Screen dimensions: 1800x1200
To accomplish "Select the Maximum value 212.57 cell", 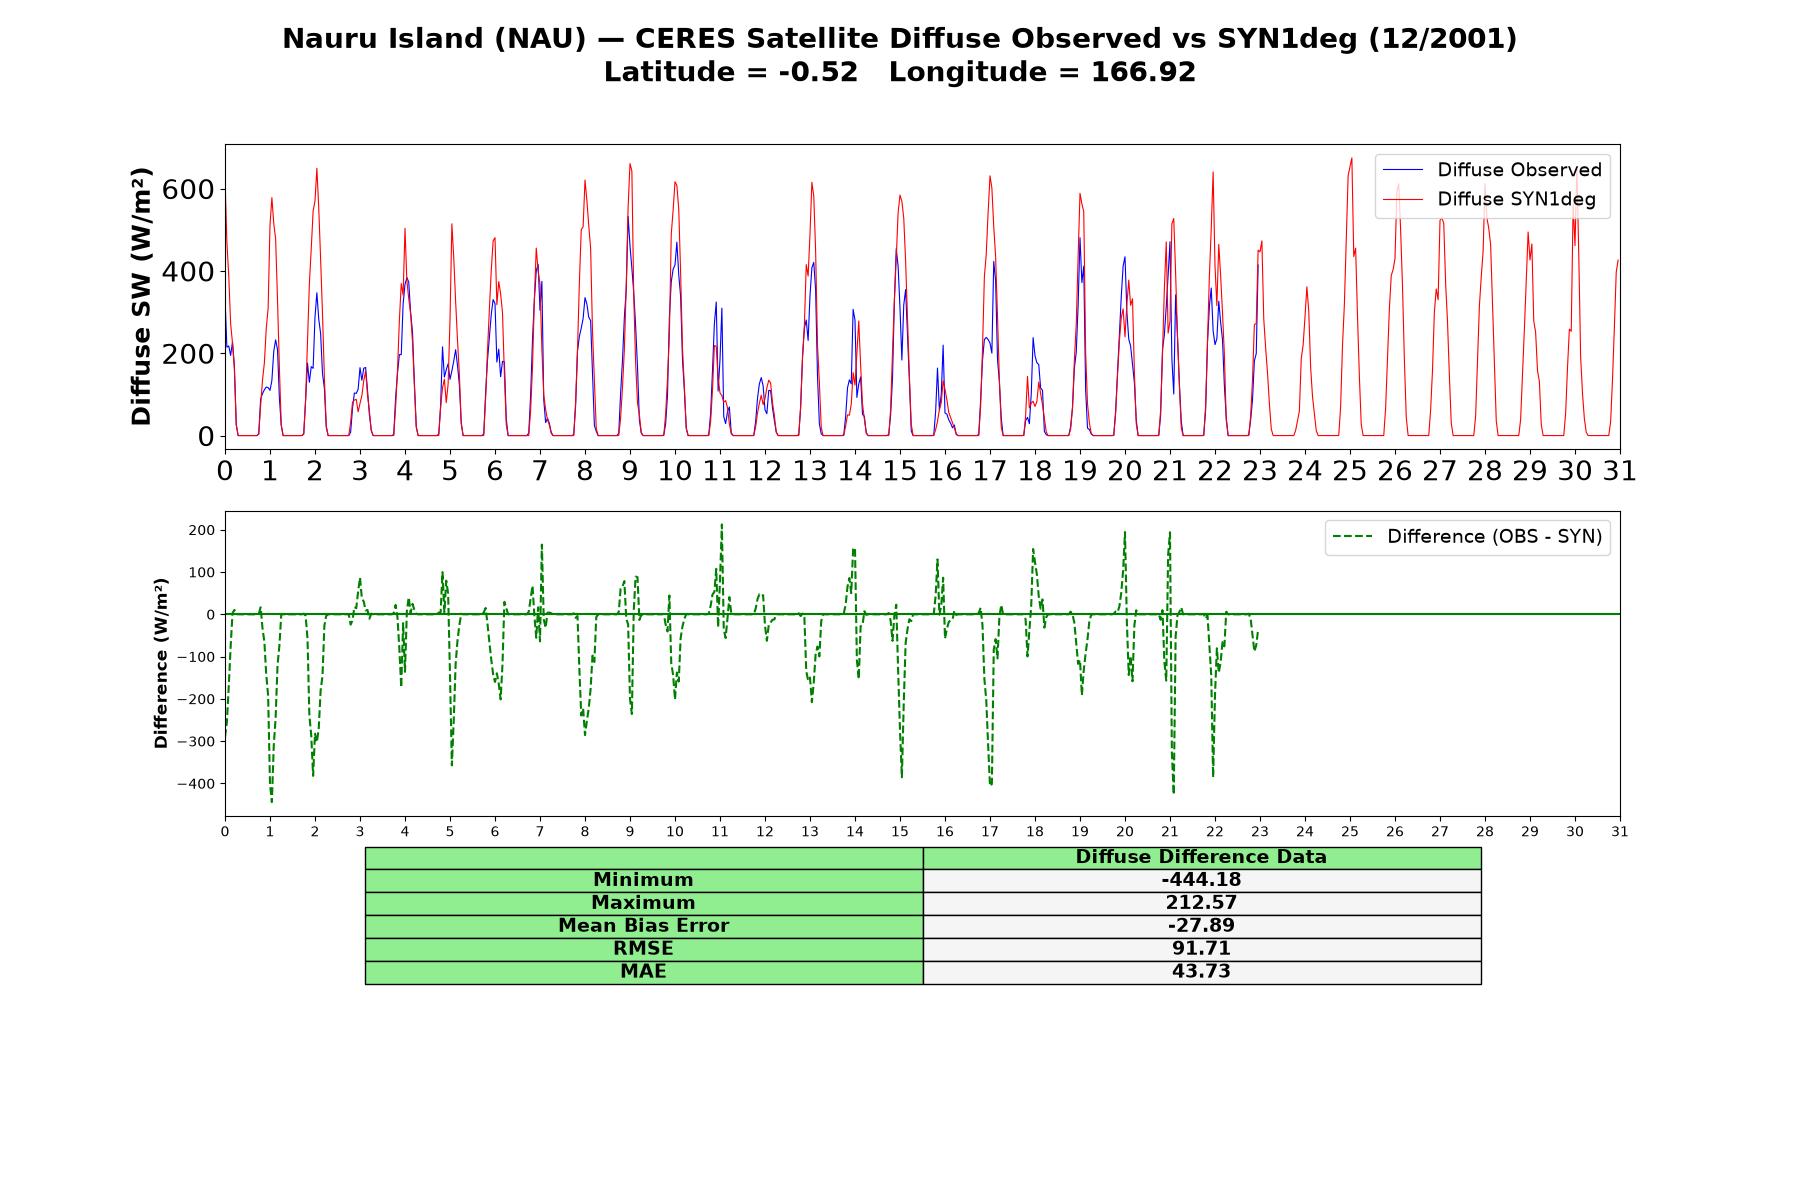I will tap(1202, 903).
